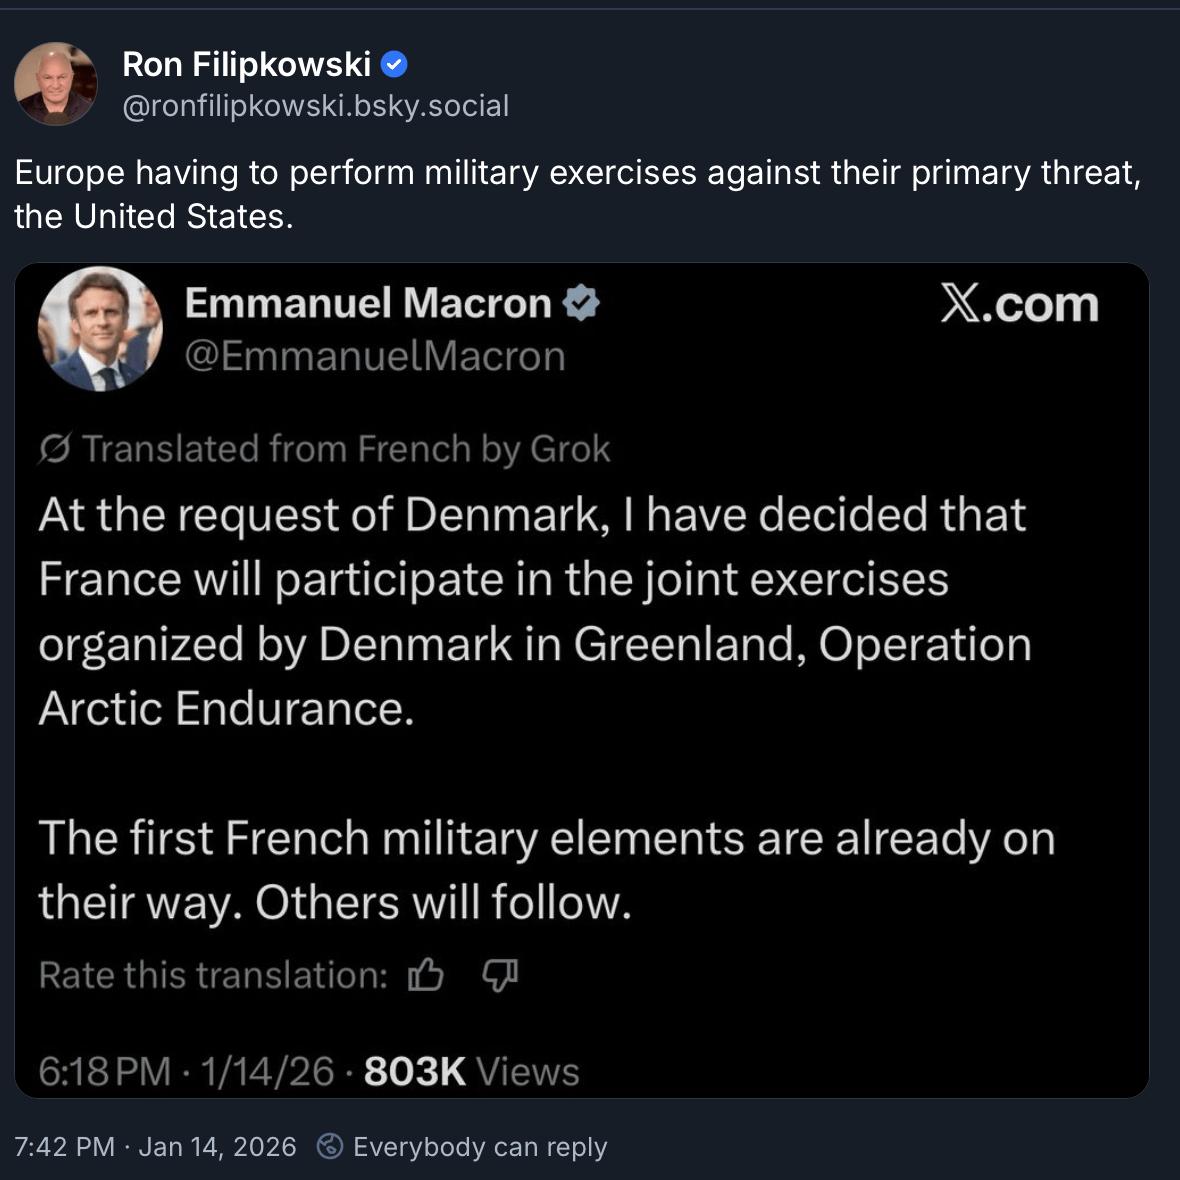Select the @EmmanuelMacron handle

[x=374, y=356]
